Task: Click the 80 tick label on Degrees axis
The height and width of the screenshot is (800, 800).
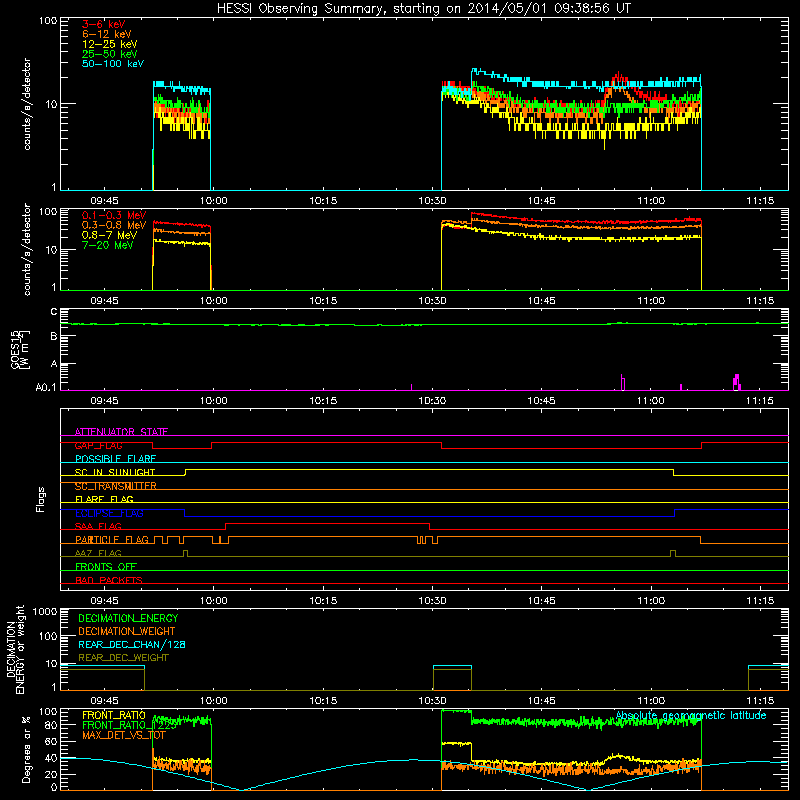Action: click(51, 725)
